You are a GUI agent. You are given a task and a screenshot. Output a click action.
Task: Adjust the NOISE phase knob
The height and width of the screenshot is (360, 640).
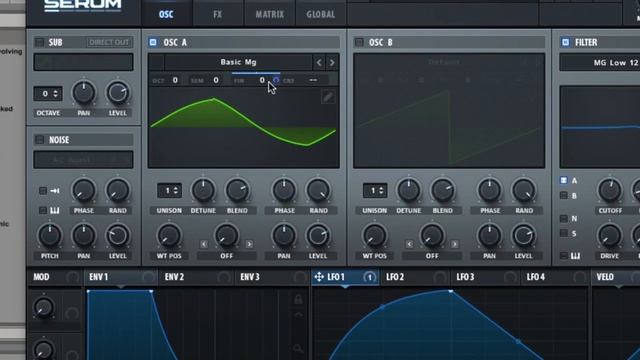[84, 191]
